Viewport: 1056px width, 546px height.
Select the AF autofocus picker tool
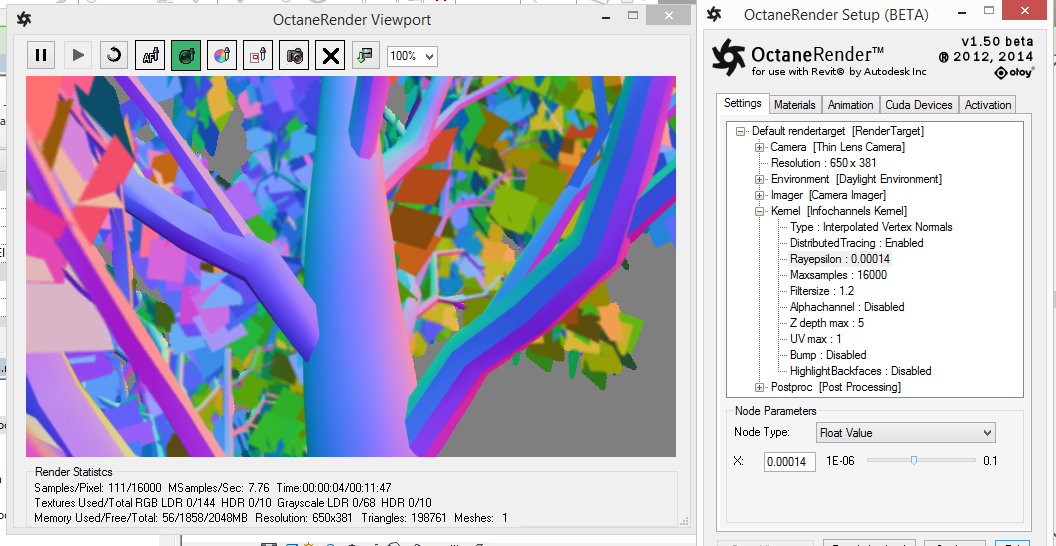pos(150,55)
